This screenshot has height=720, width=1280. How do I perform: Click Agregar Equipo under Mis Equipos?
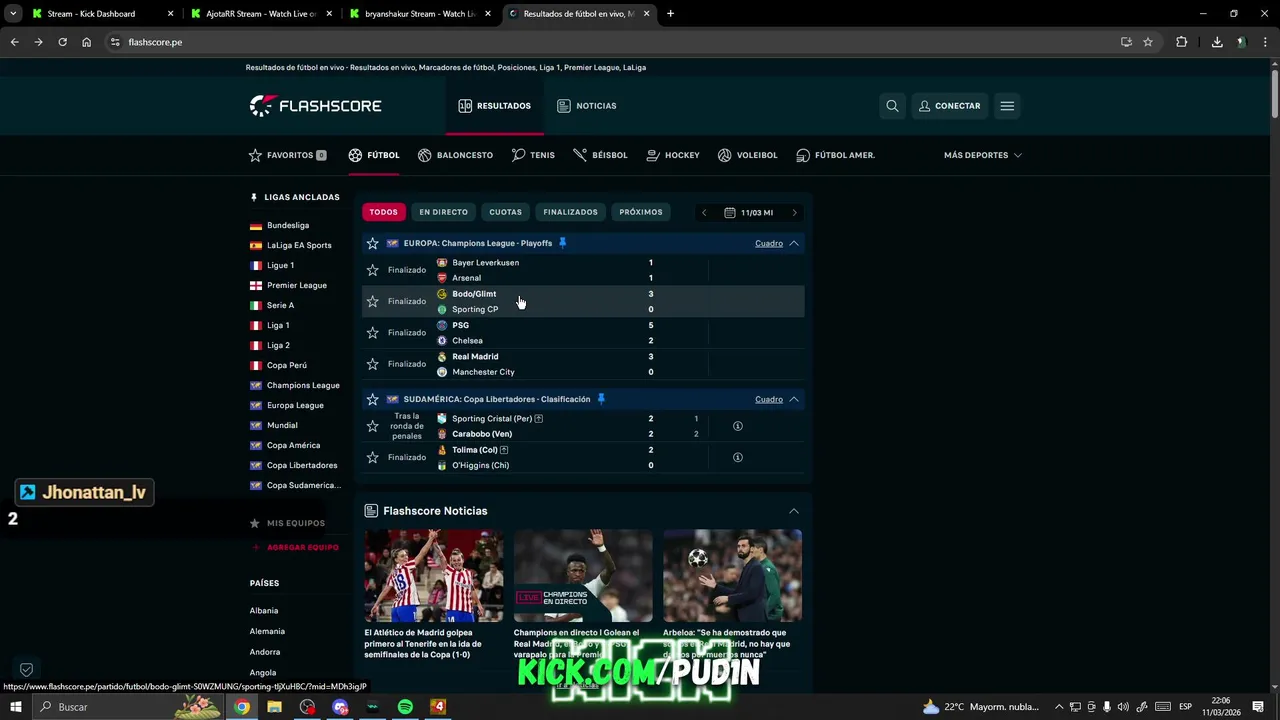point(295,548)
